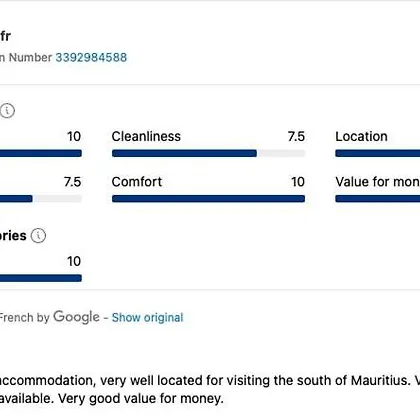Select the Value for money label
This screenshot has width=420, height=420.
378,182
